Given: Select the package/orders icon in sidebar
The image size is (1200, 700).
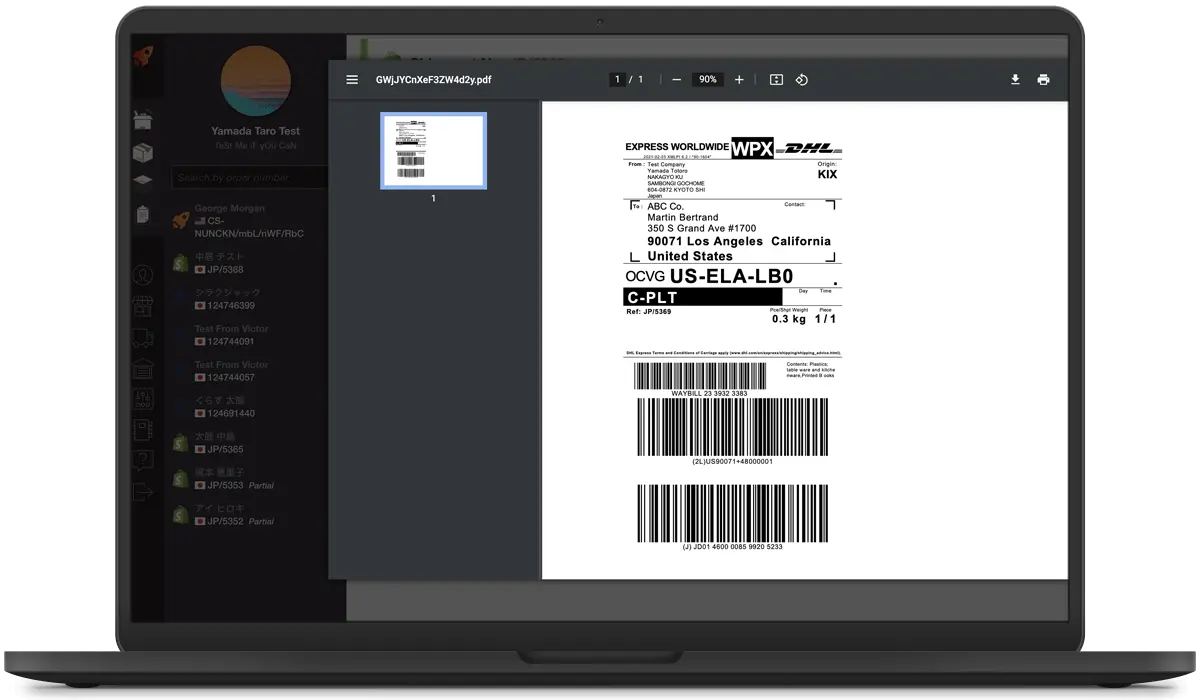Looking at the screenshot, I should 143,150.
